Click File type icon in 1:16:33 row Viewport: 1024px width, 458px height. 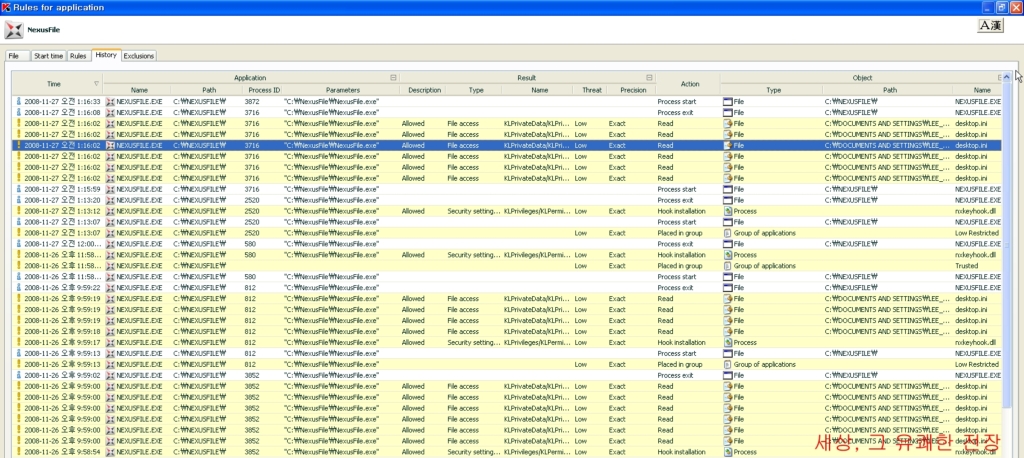(x=728, y=102)
